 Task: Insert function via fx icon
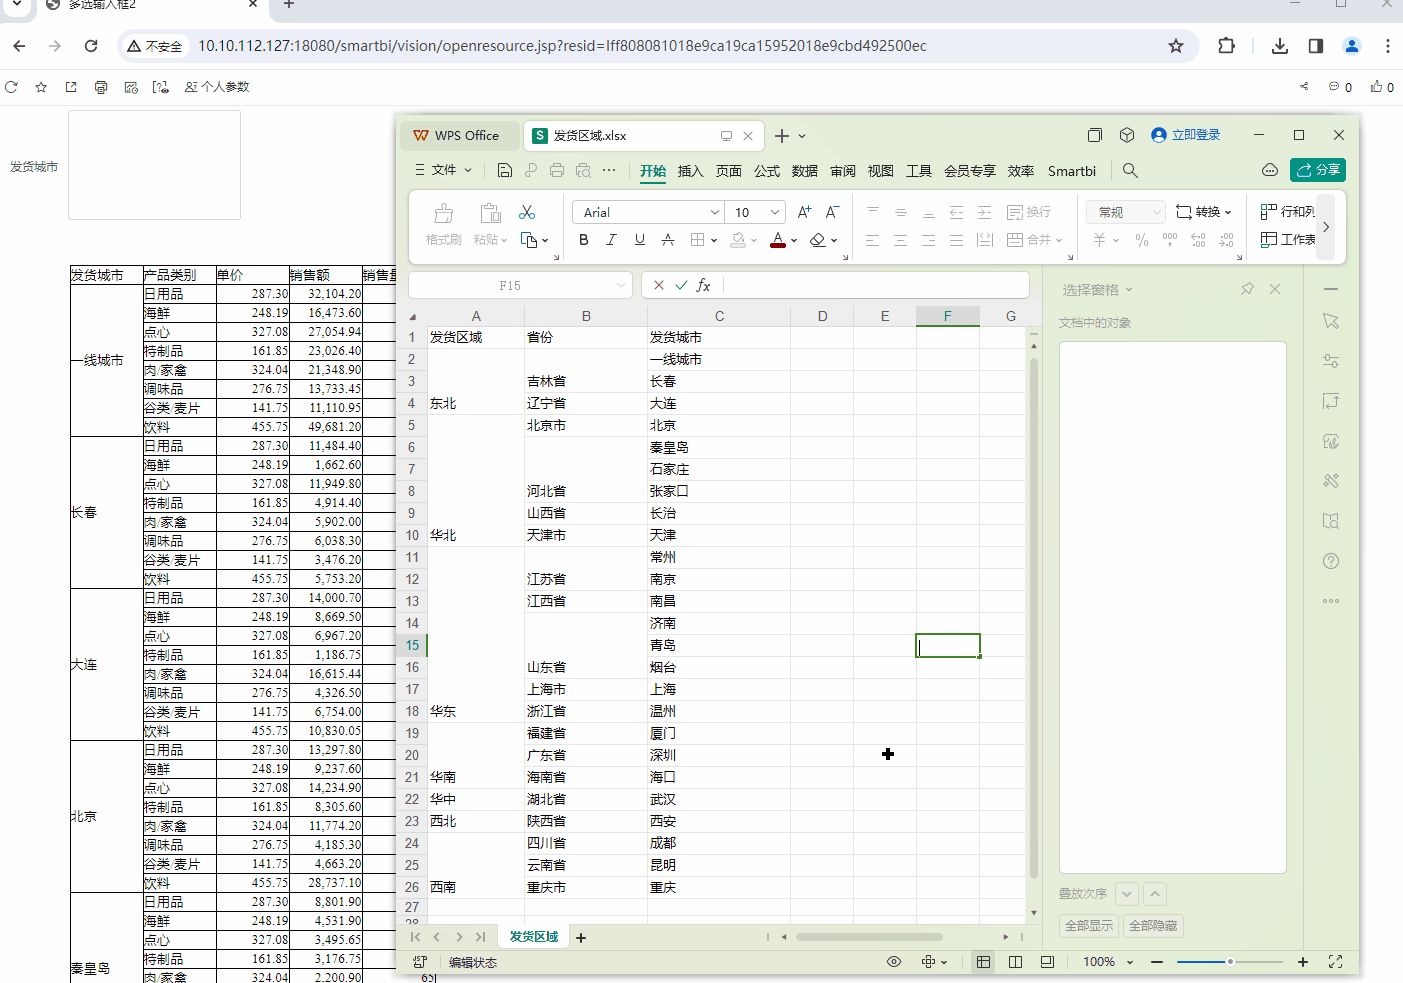[704, 285]
